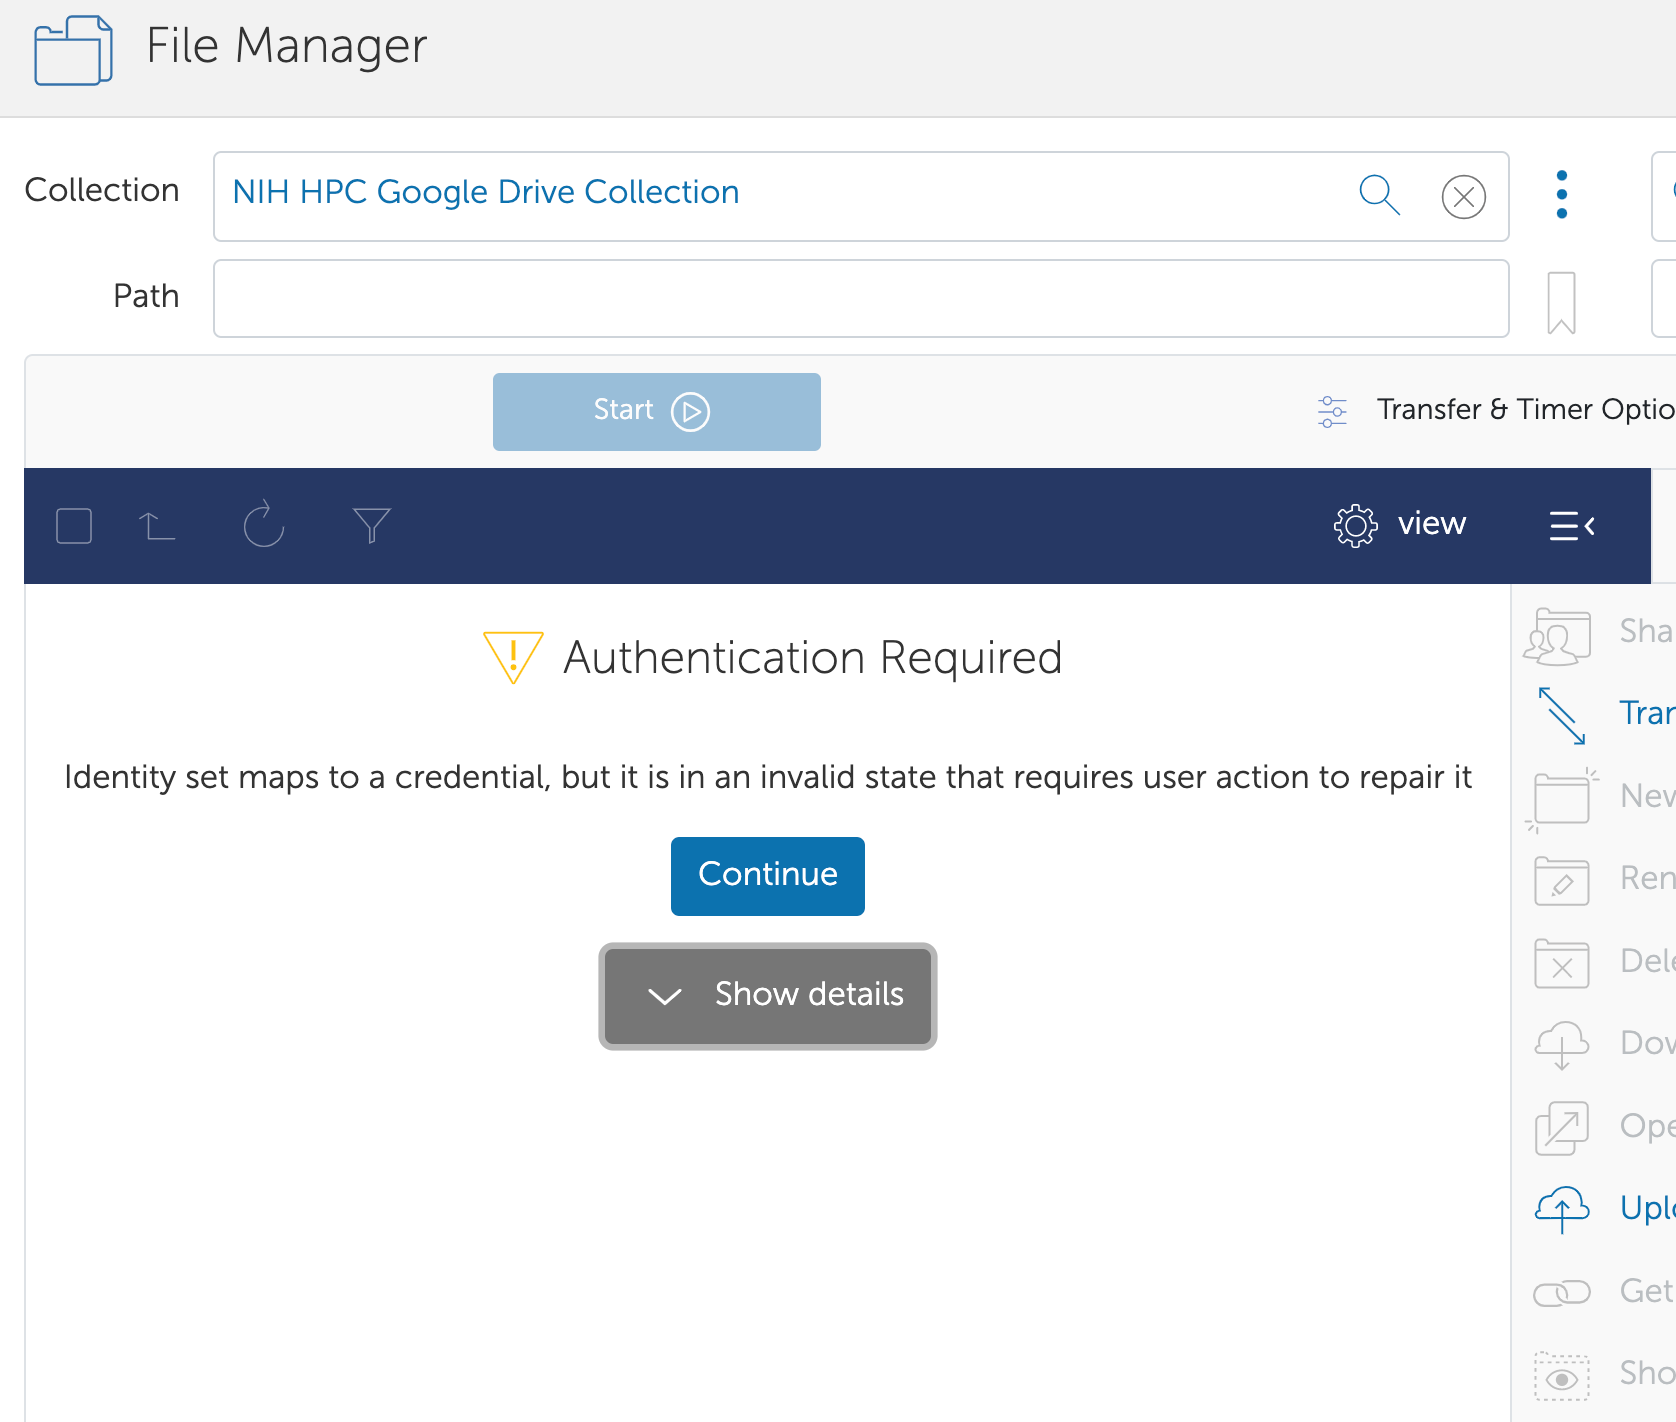The width and height of the screenshot is (1676, 1422).
Task: Expand Show details
Action: (767, 996)
